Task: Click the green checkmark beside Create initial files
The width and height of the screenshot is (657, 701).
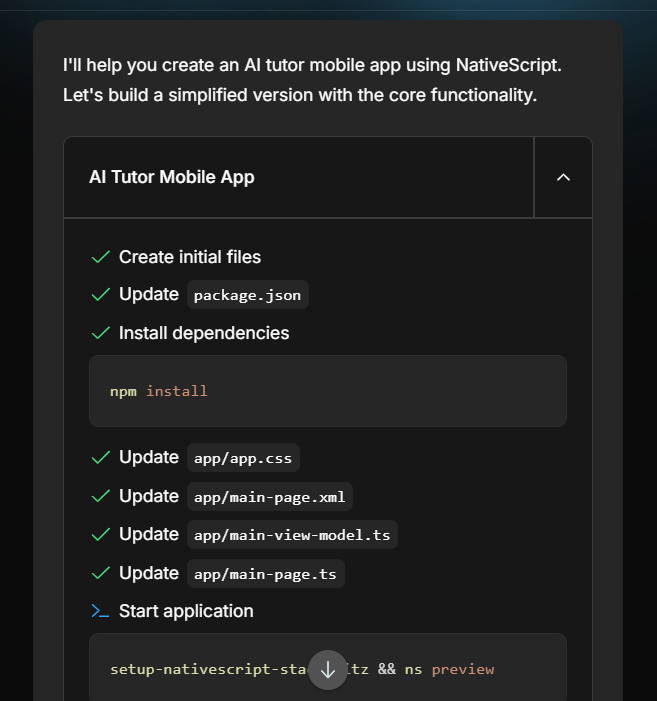Action: [101, 257]
